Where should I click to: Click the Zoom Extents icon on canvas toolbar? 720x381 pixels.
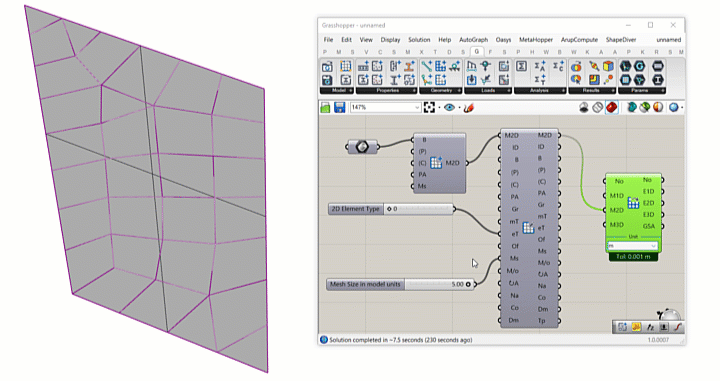(429, 107)
